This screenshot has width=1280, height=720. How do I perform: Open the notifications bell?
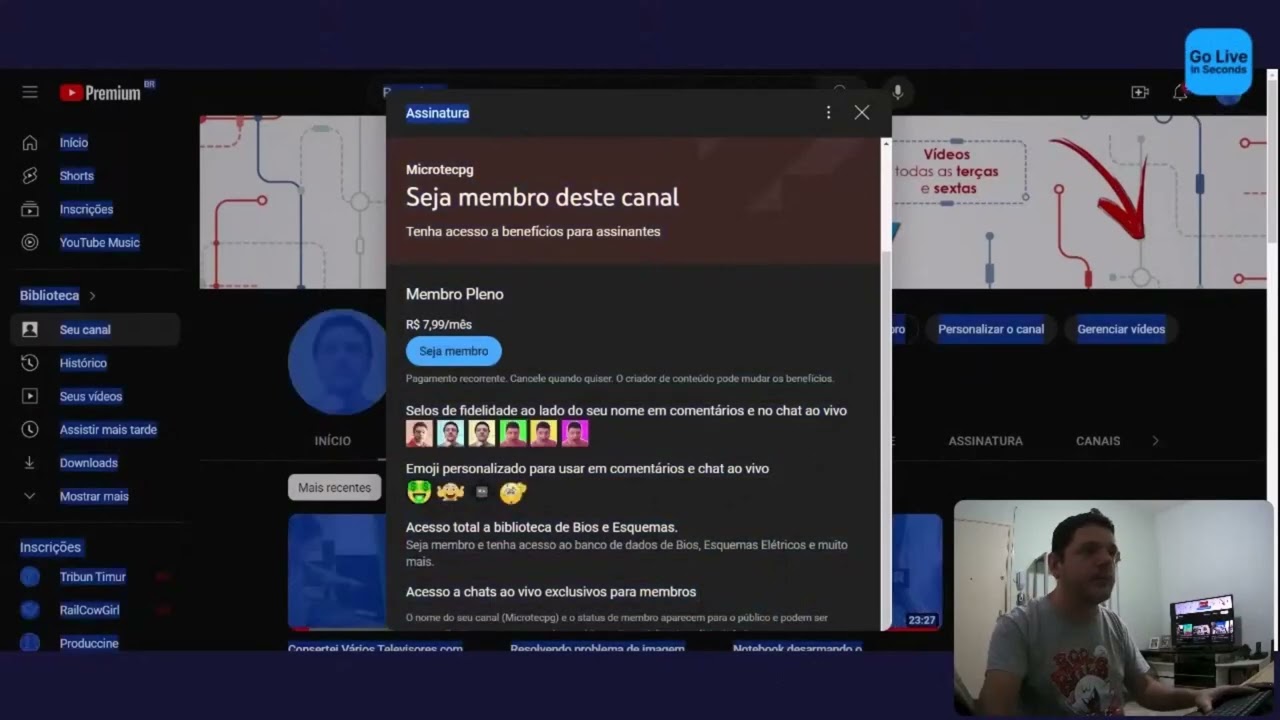[x=1180, y=92]
